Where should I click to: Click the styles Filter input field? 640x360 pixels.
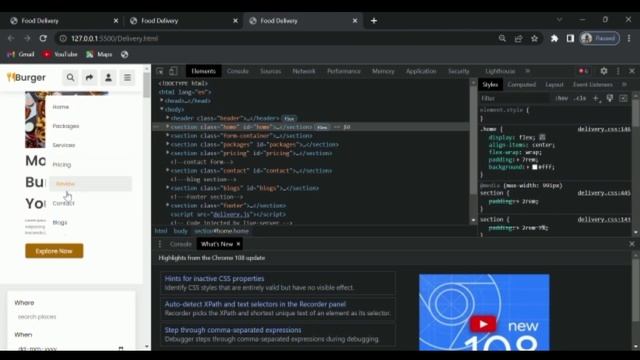coord(515,98)
